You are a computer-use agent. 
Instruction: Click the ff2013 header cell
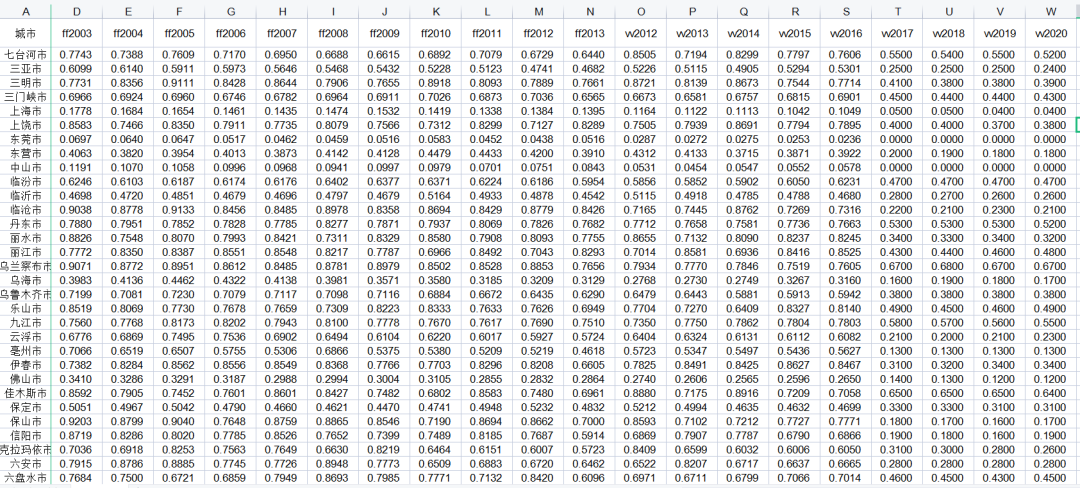tap(589, 33)
